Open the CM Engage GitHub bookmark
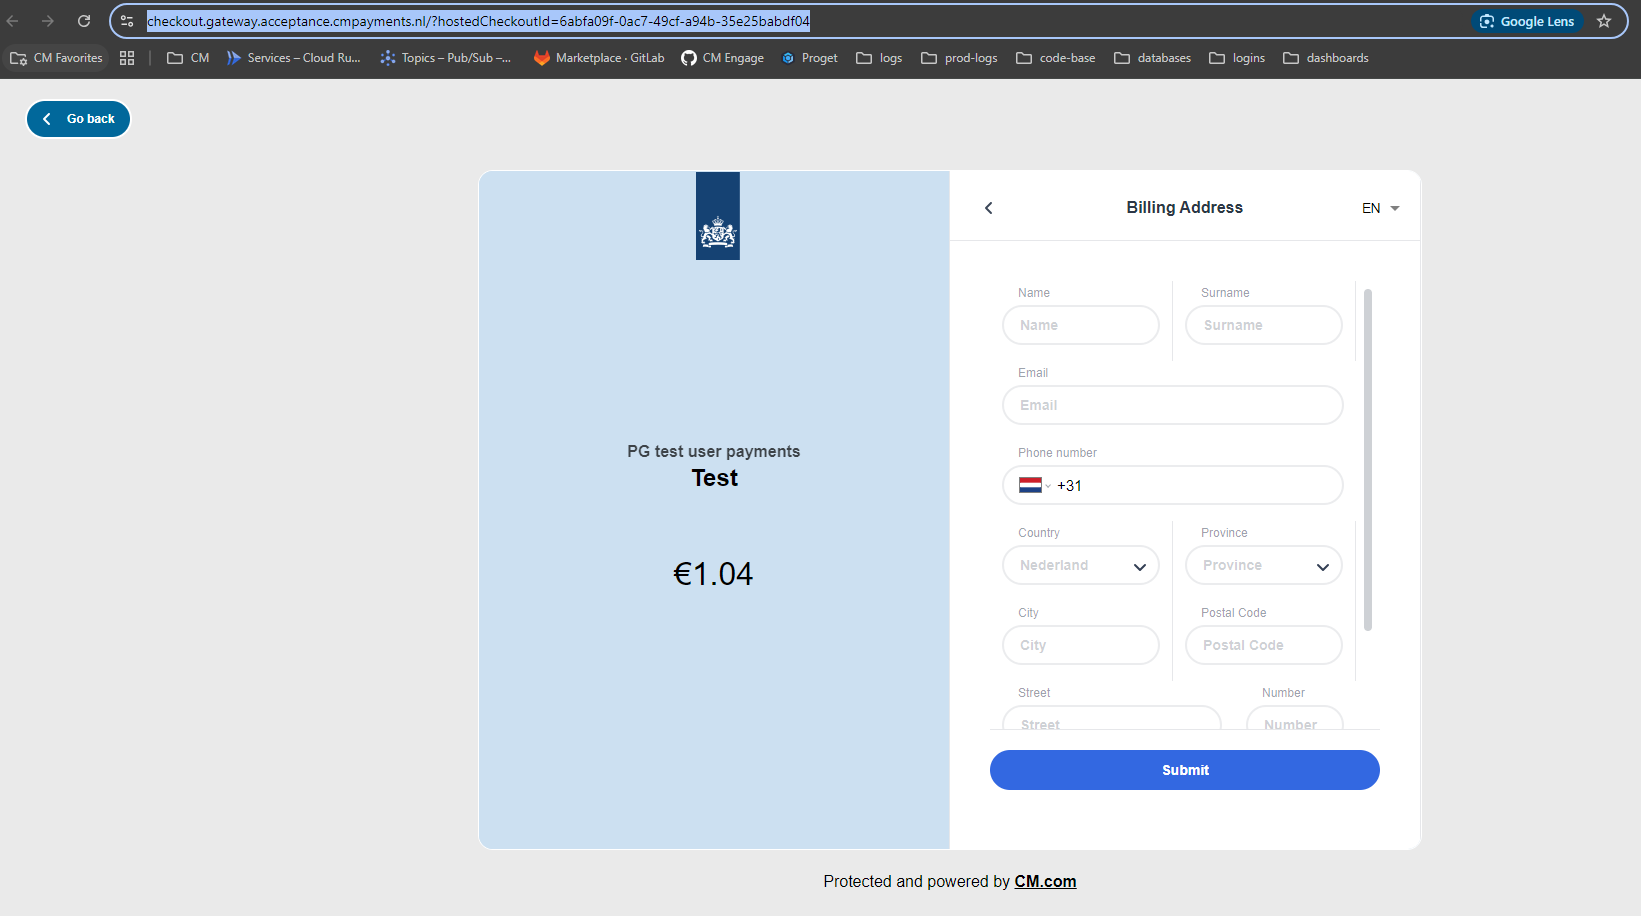 pos(722,58)
